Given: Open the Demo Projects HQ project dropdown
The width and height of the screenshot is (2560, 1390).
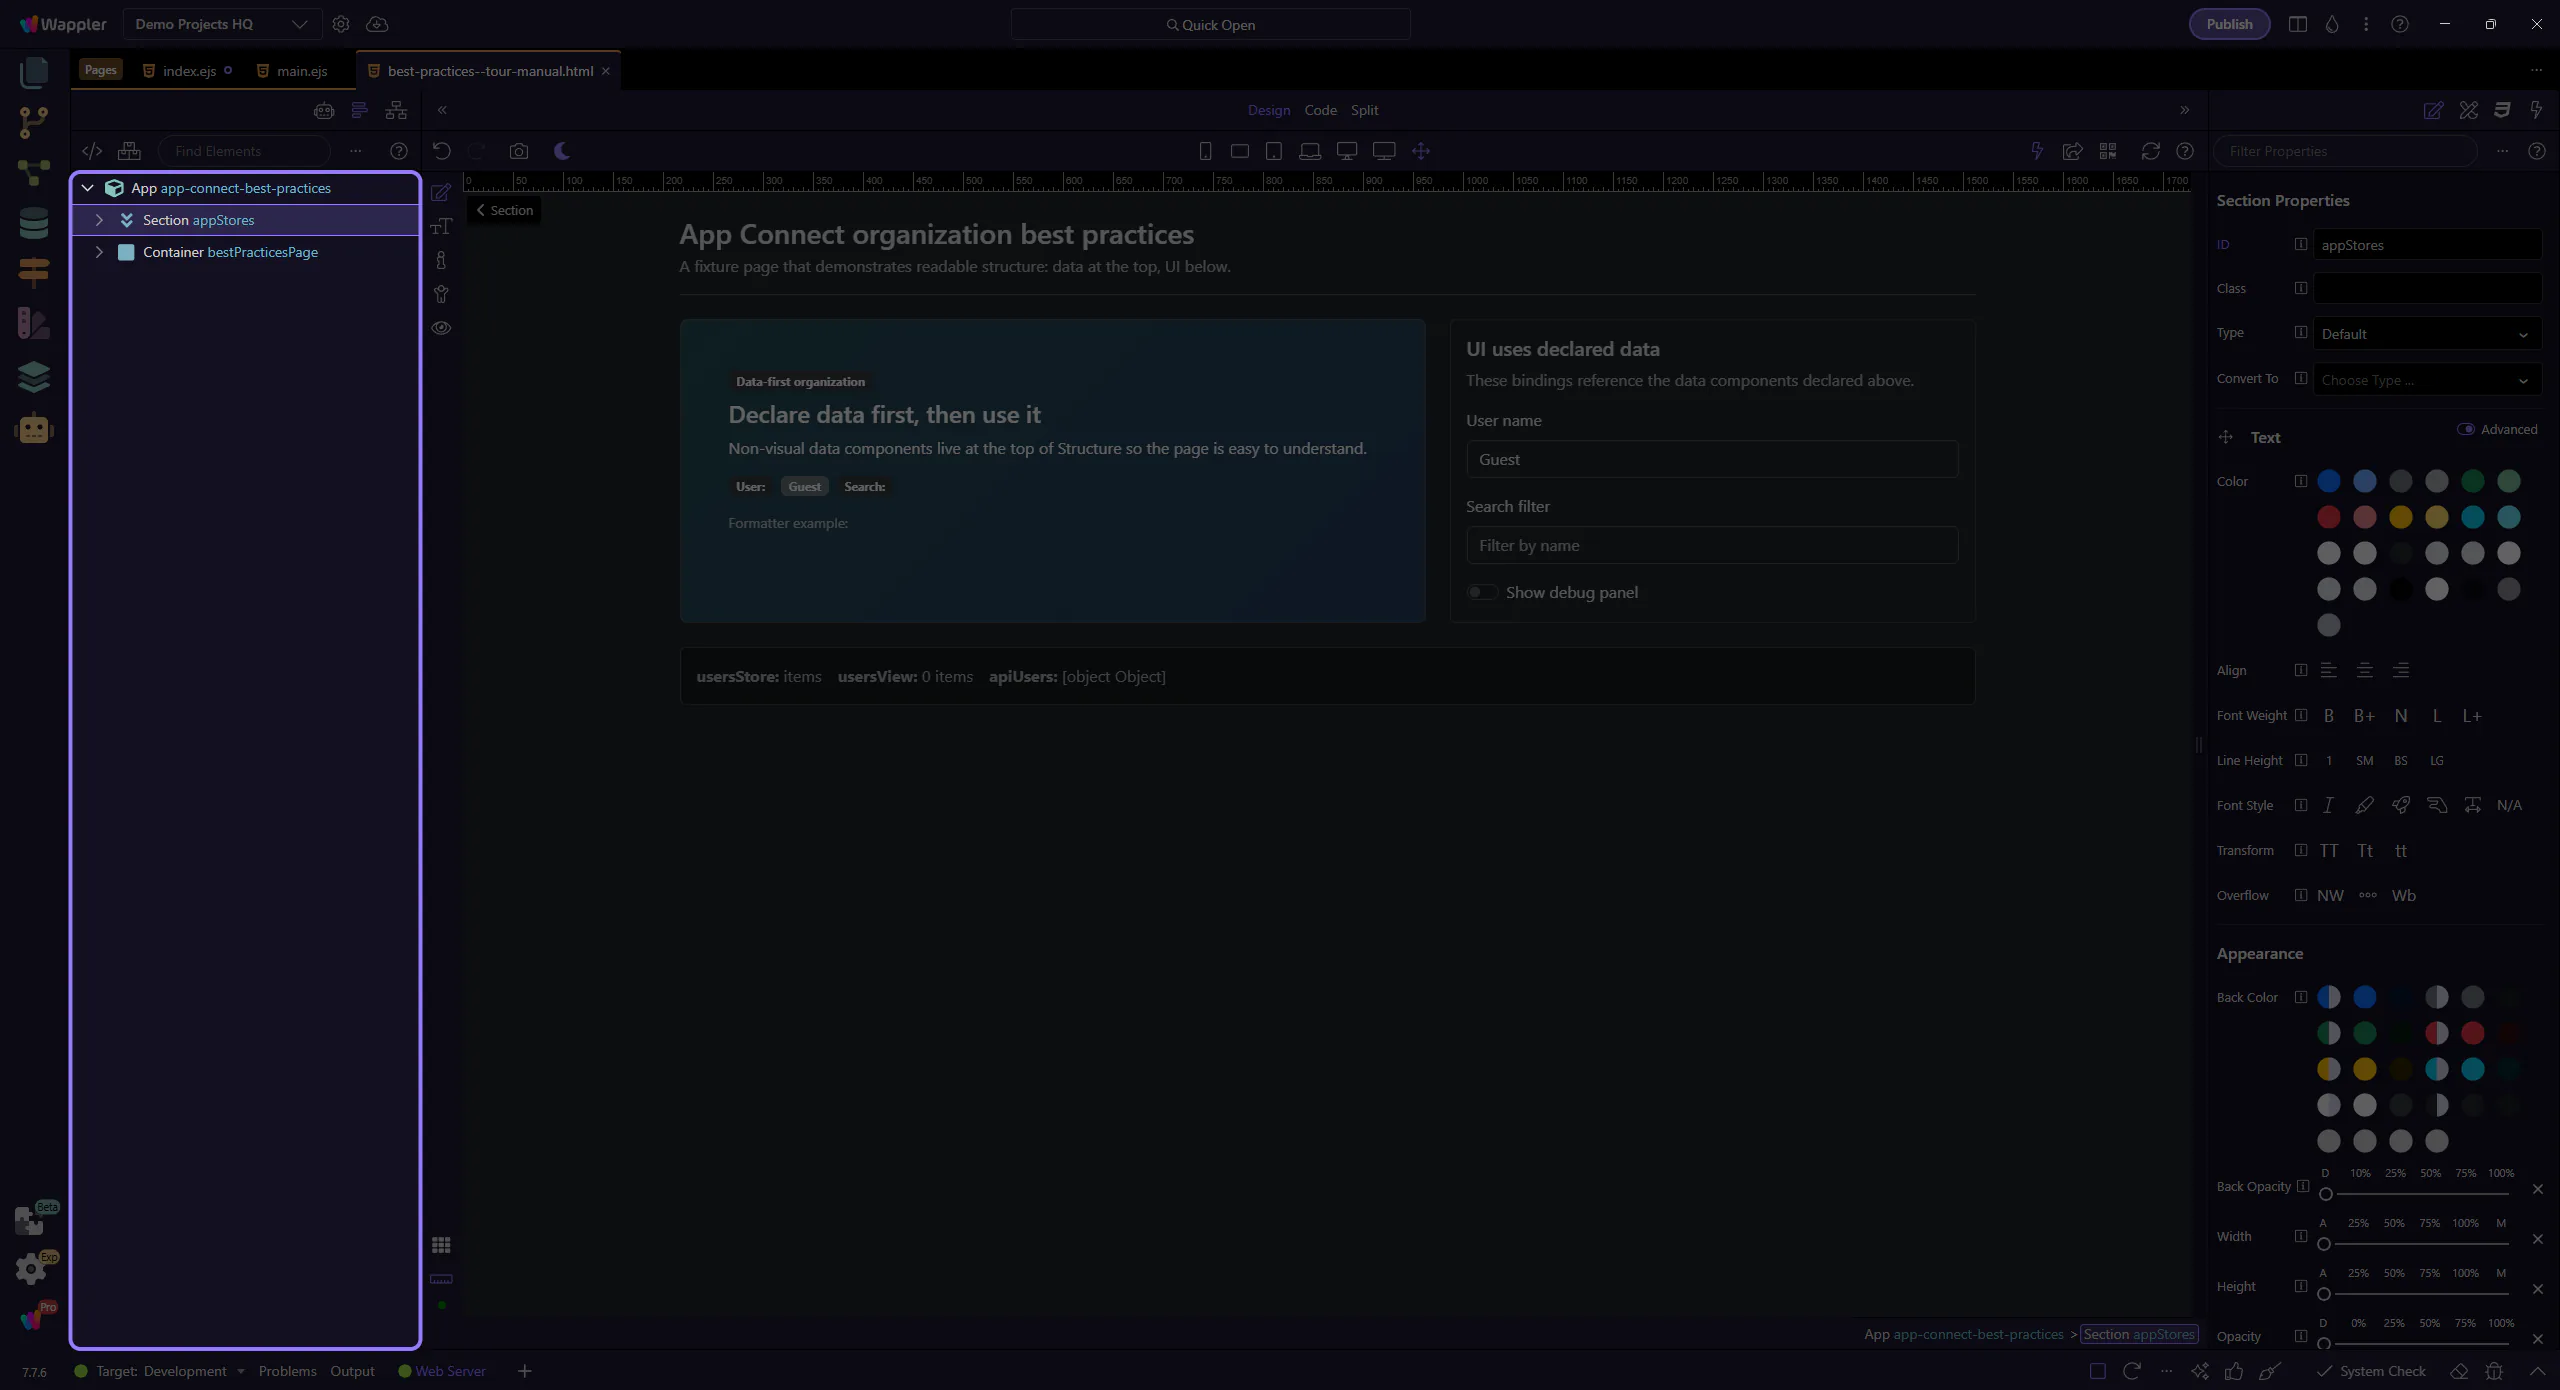Looking at the screenshot, I should point(221,24).
